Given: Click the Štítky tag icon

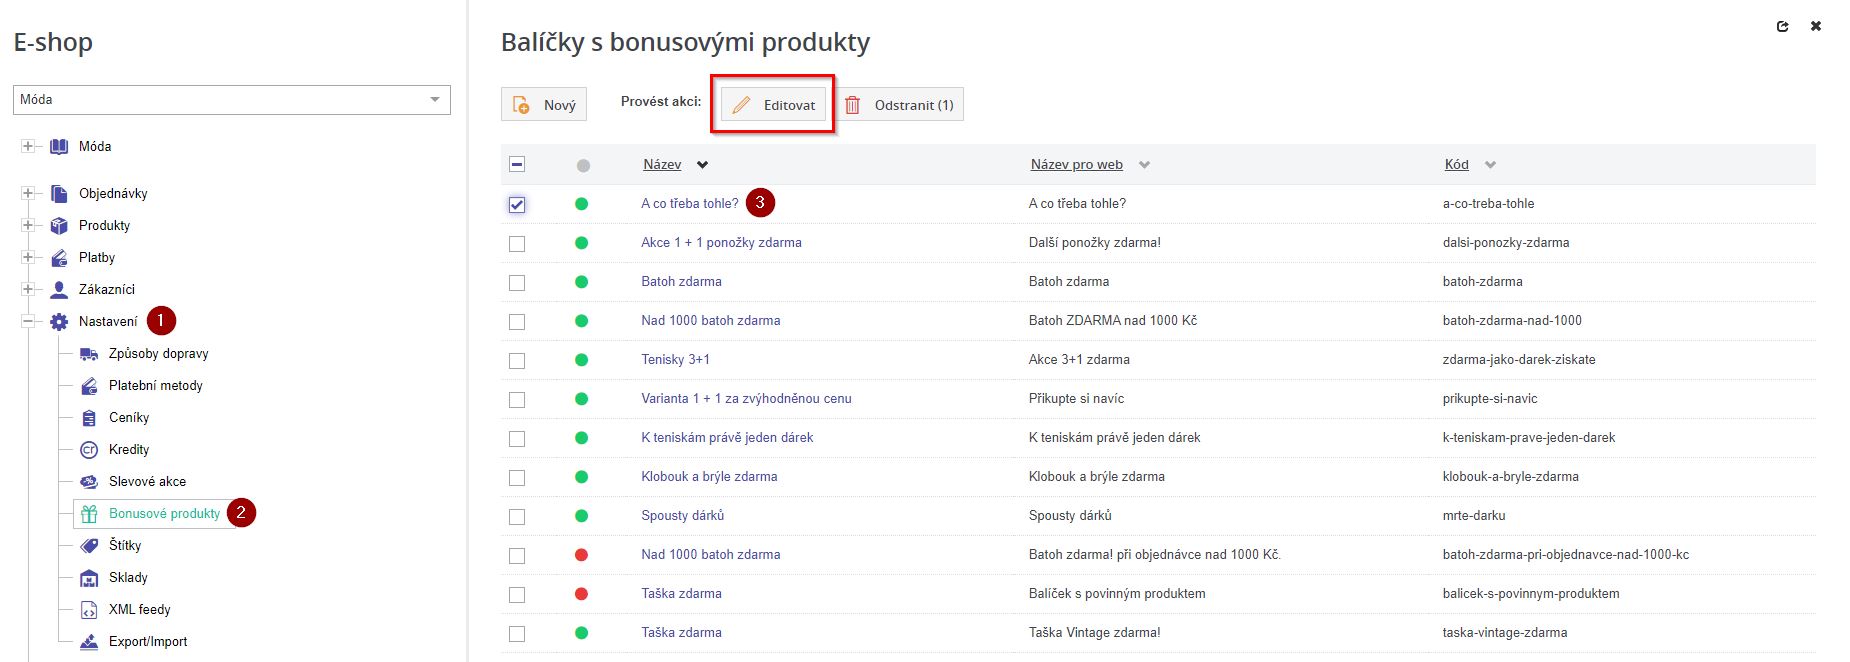Looking at the screenshot, I should click(89, 546).
